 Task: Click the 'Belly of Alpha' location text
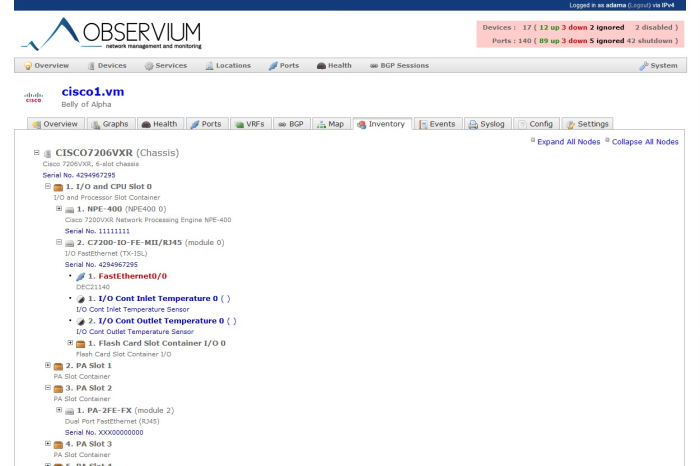point(86,104)
